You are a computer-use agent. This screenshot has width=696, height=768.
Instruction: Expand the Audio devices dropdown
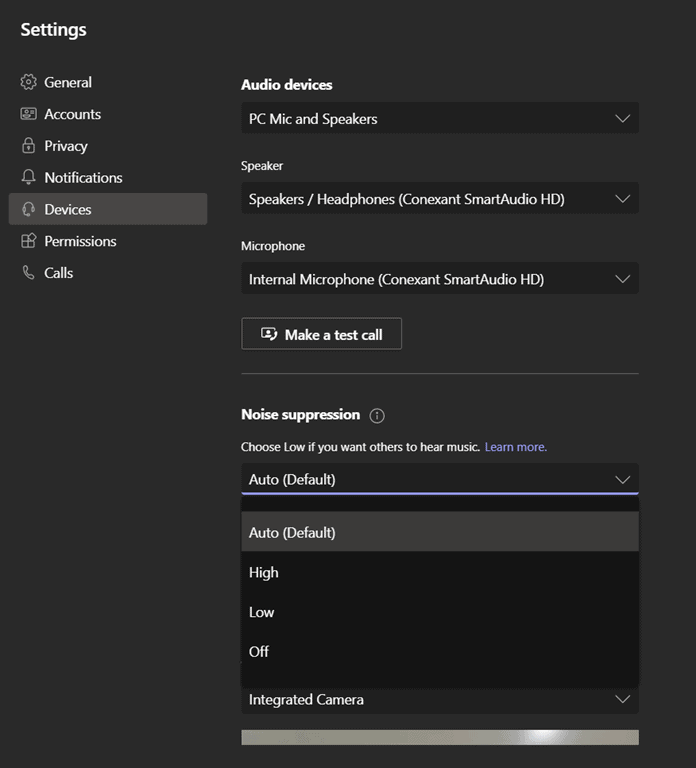[x=439, y=118]
